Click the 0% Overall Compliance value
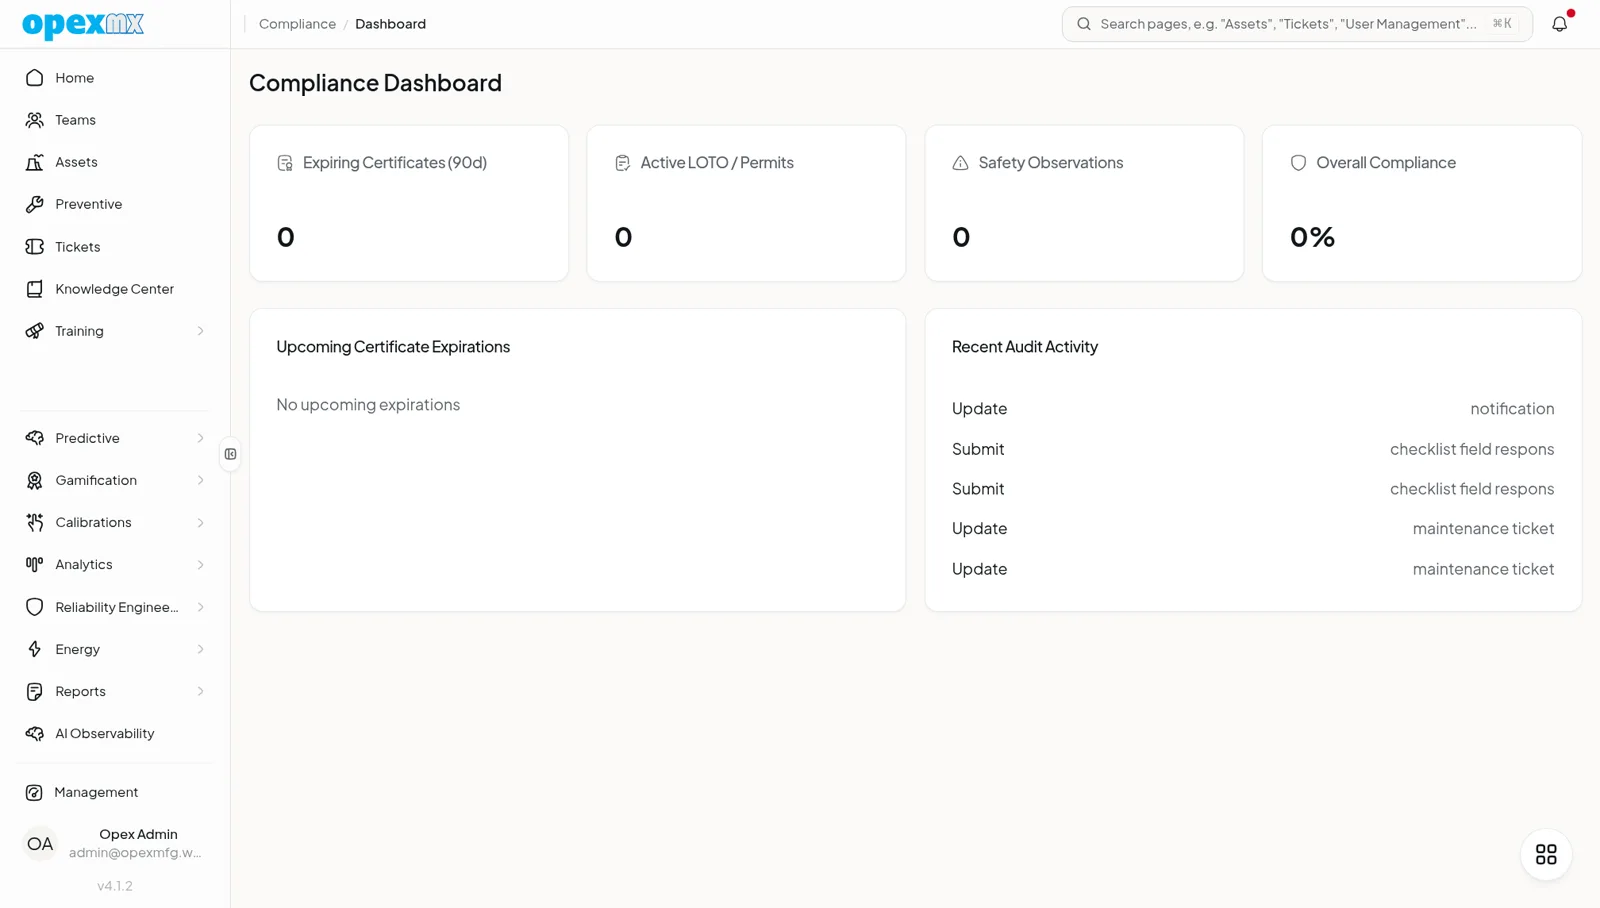The height and width of the screenshot is (908, 1600). (x=1312, y=237)
